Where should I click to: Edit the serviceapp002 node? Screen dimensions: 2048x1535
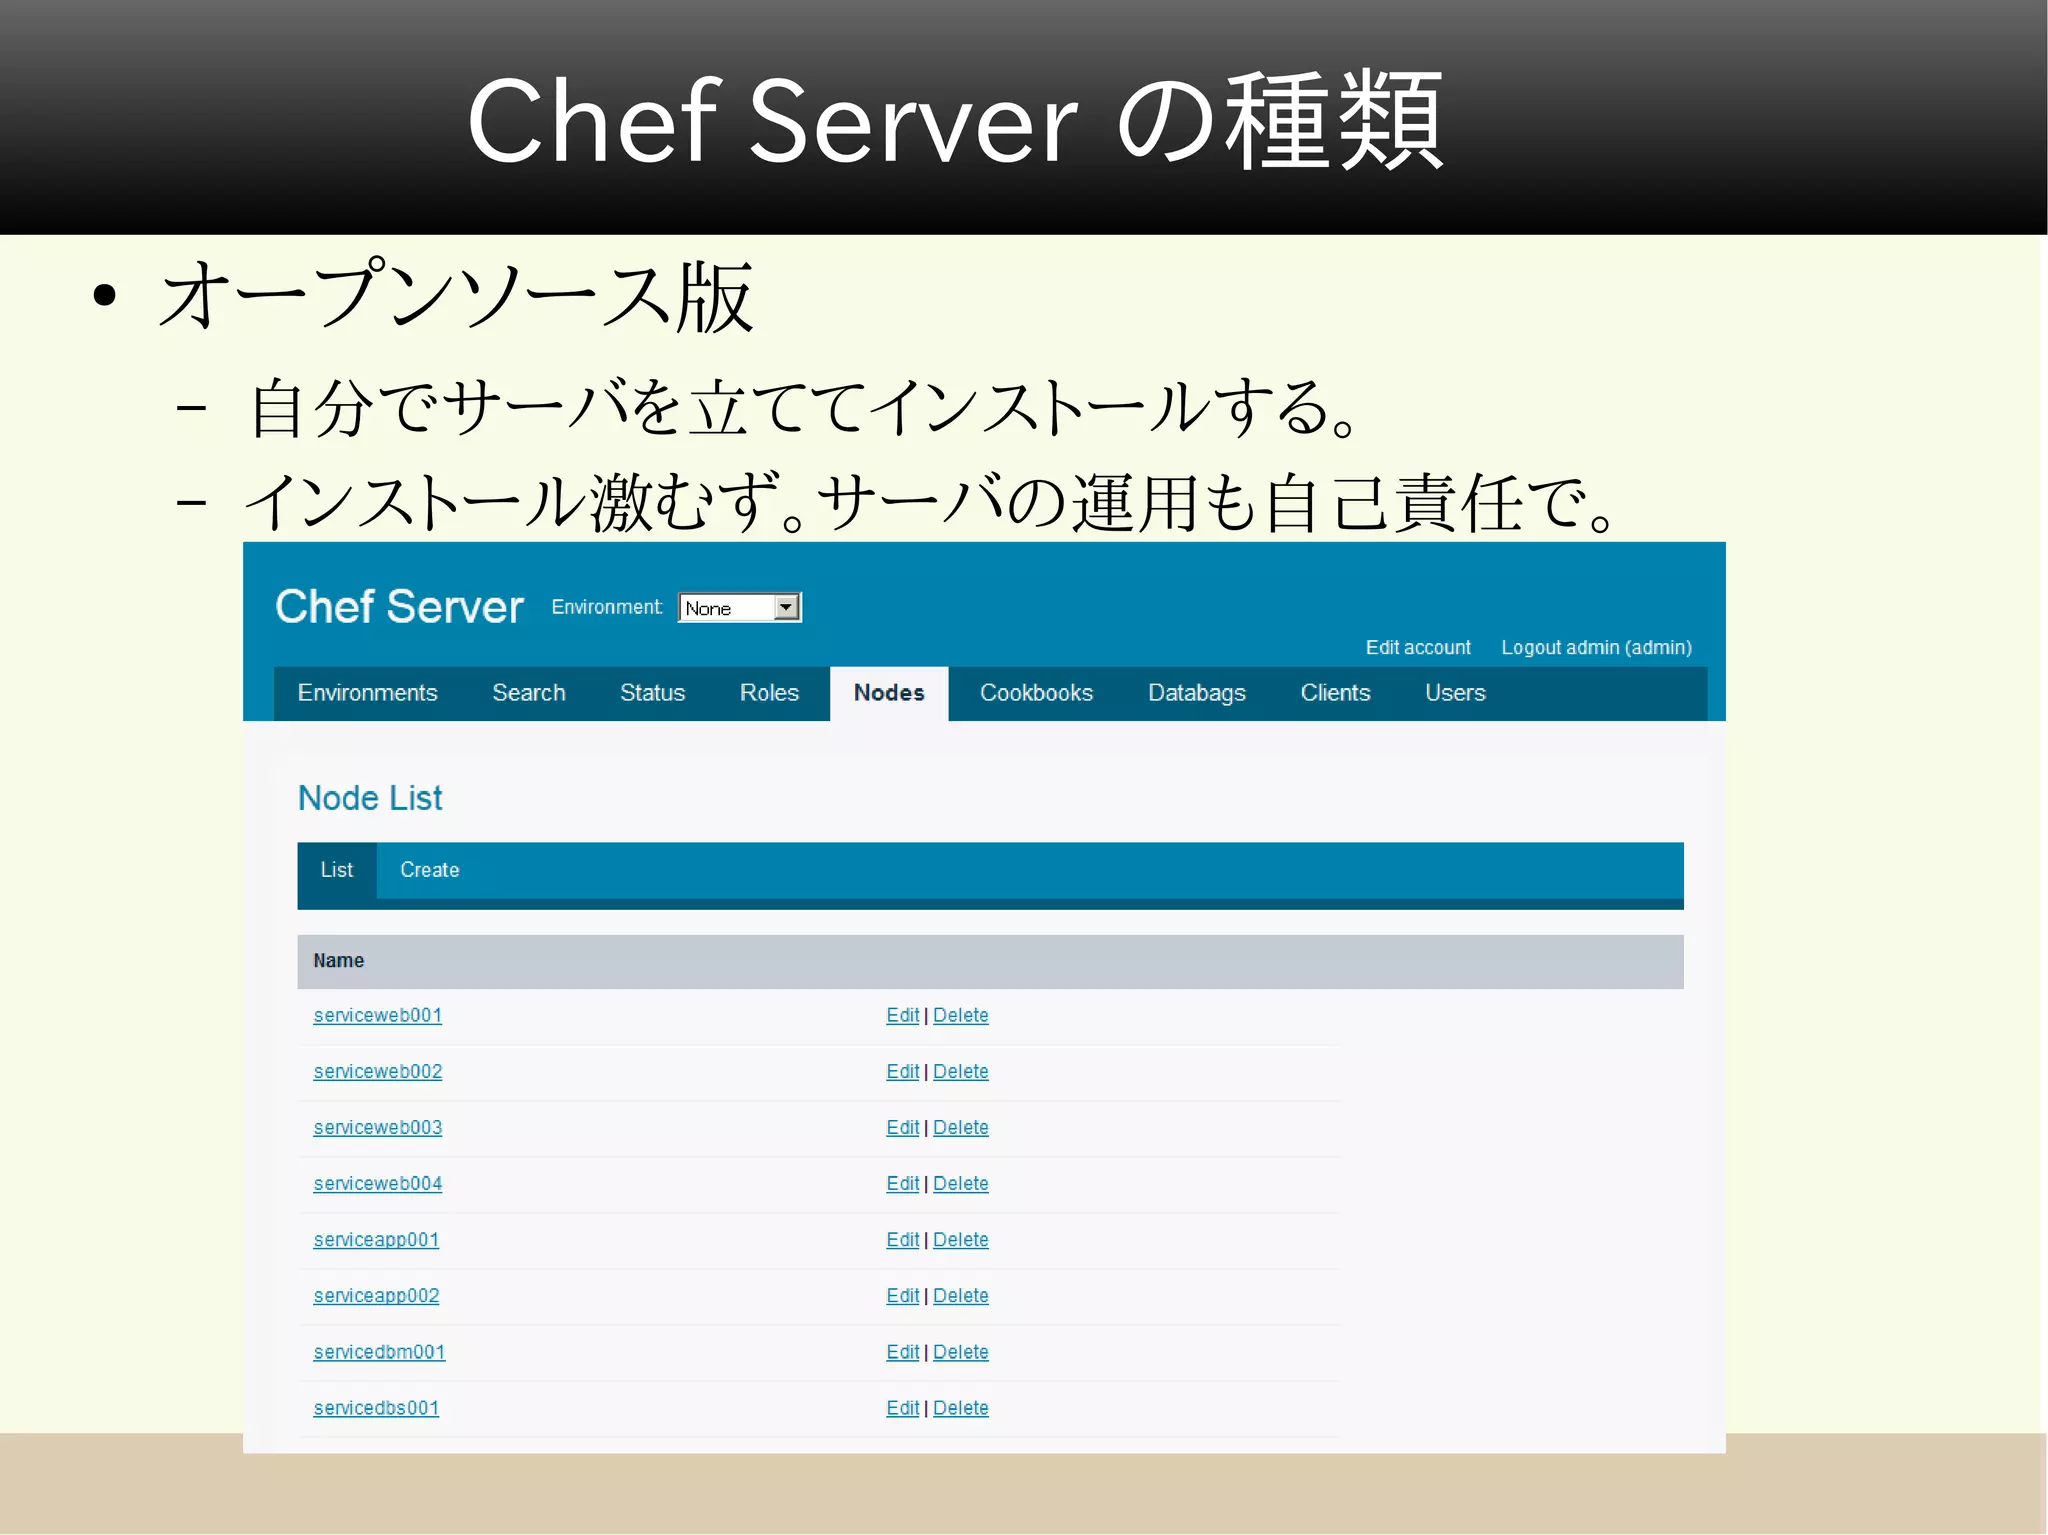[902, 1295]
